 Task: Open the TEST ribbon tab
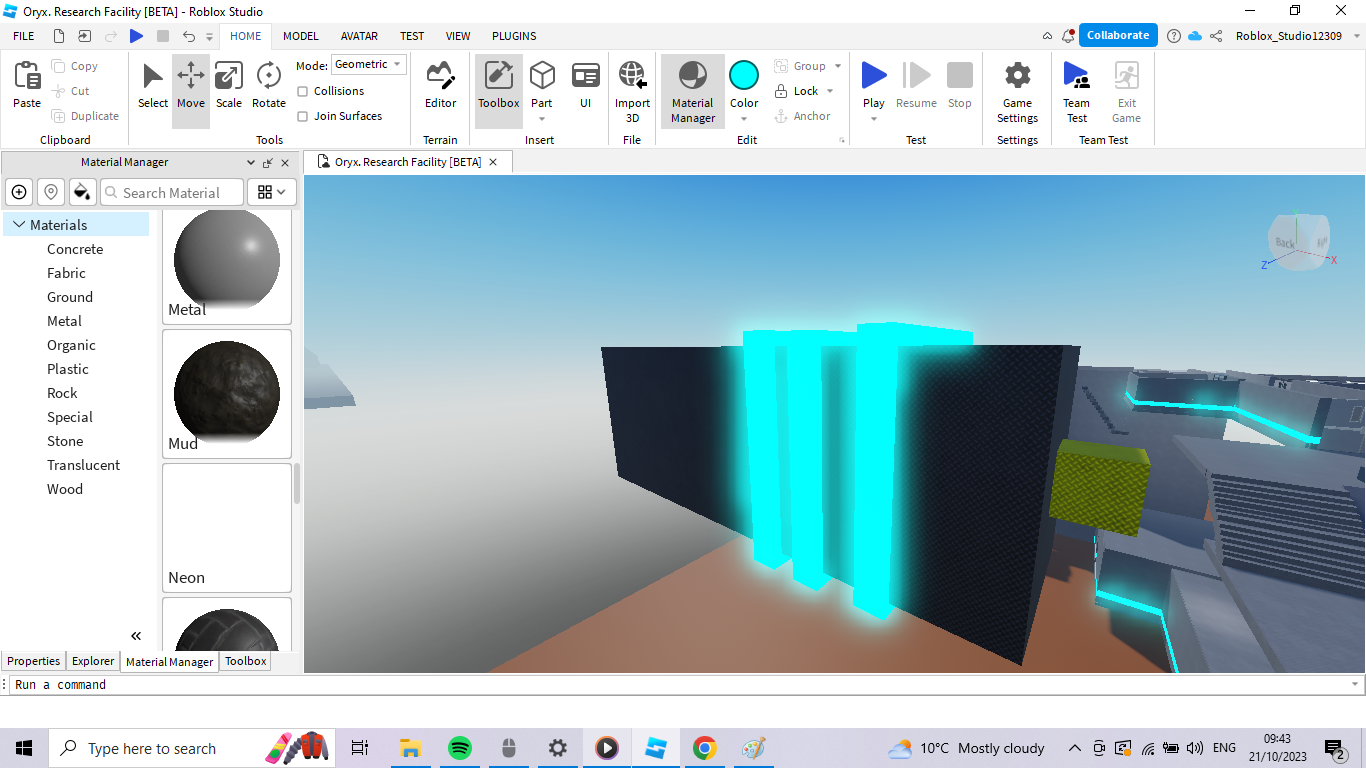(412, 36)
